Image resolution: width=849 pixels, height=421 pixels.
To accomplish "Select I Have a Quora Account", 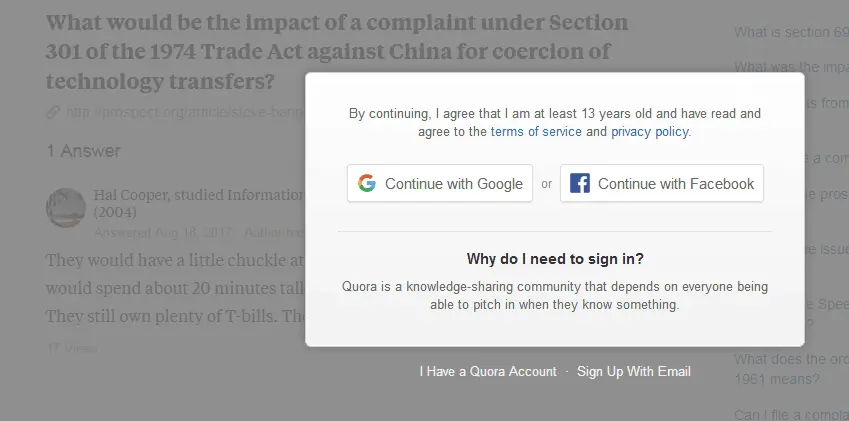I will 488,372.
